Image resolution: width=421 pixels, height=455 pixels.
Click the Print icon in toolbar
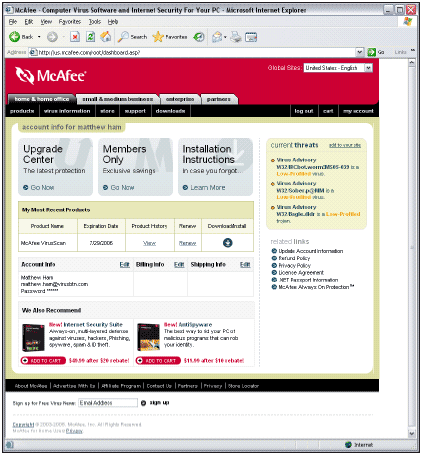236,37
